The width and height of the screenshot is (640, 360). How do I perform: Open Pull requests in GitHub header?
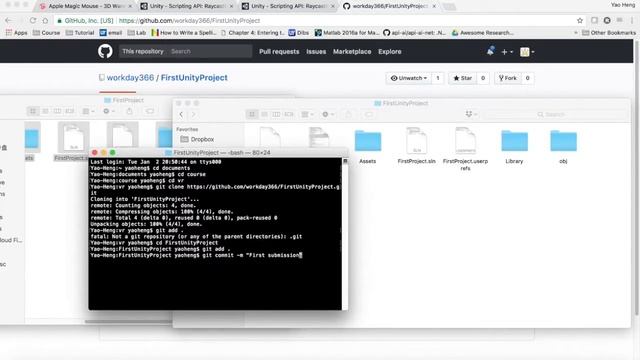(x=279, y=51)
